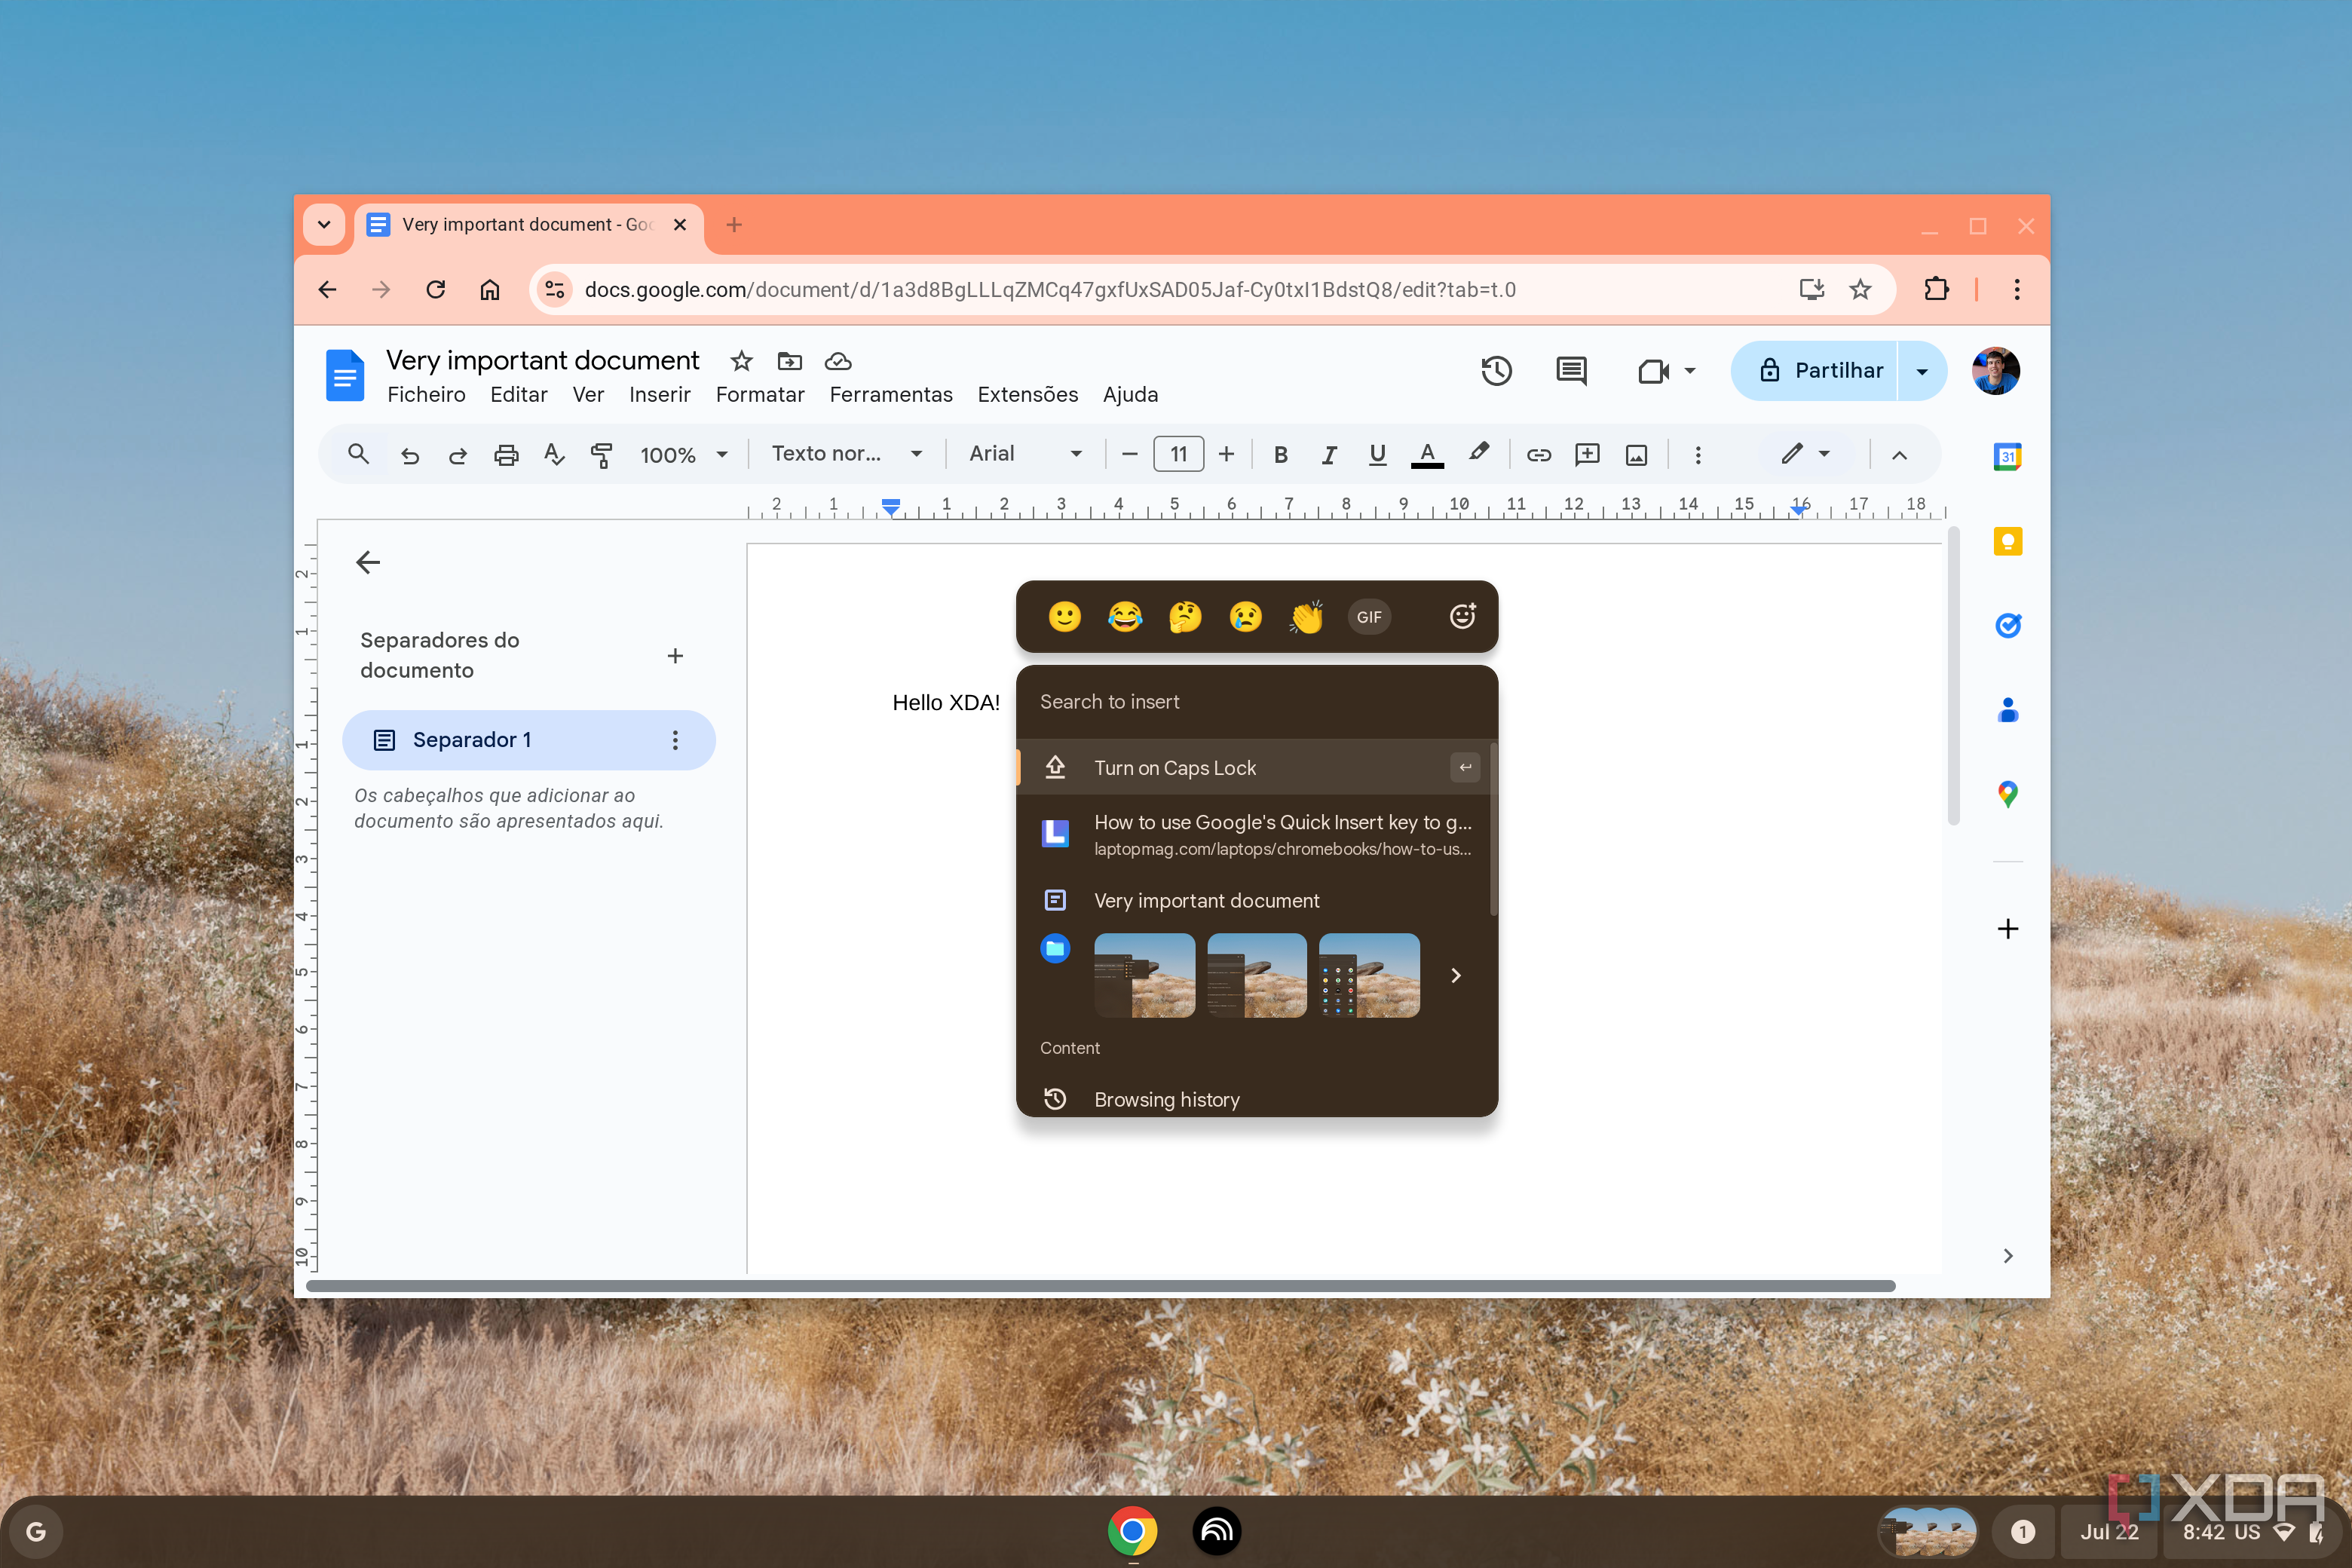Open Google Keep from the side panel
The image size is (2352, 1568).
[x=2007, y=541]
